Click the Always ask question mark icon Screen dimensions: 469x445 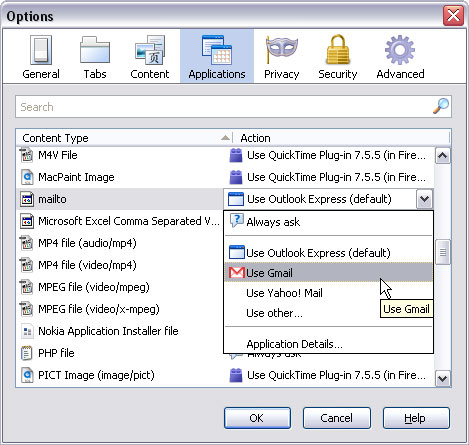[x=237, y=221]
